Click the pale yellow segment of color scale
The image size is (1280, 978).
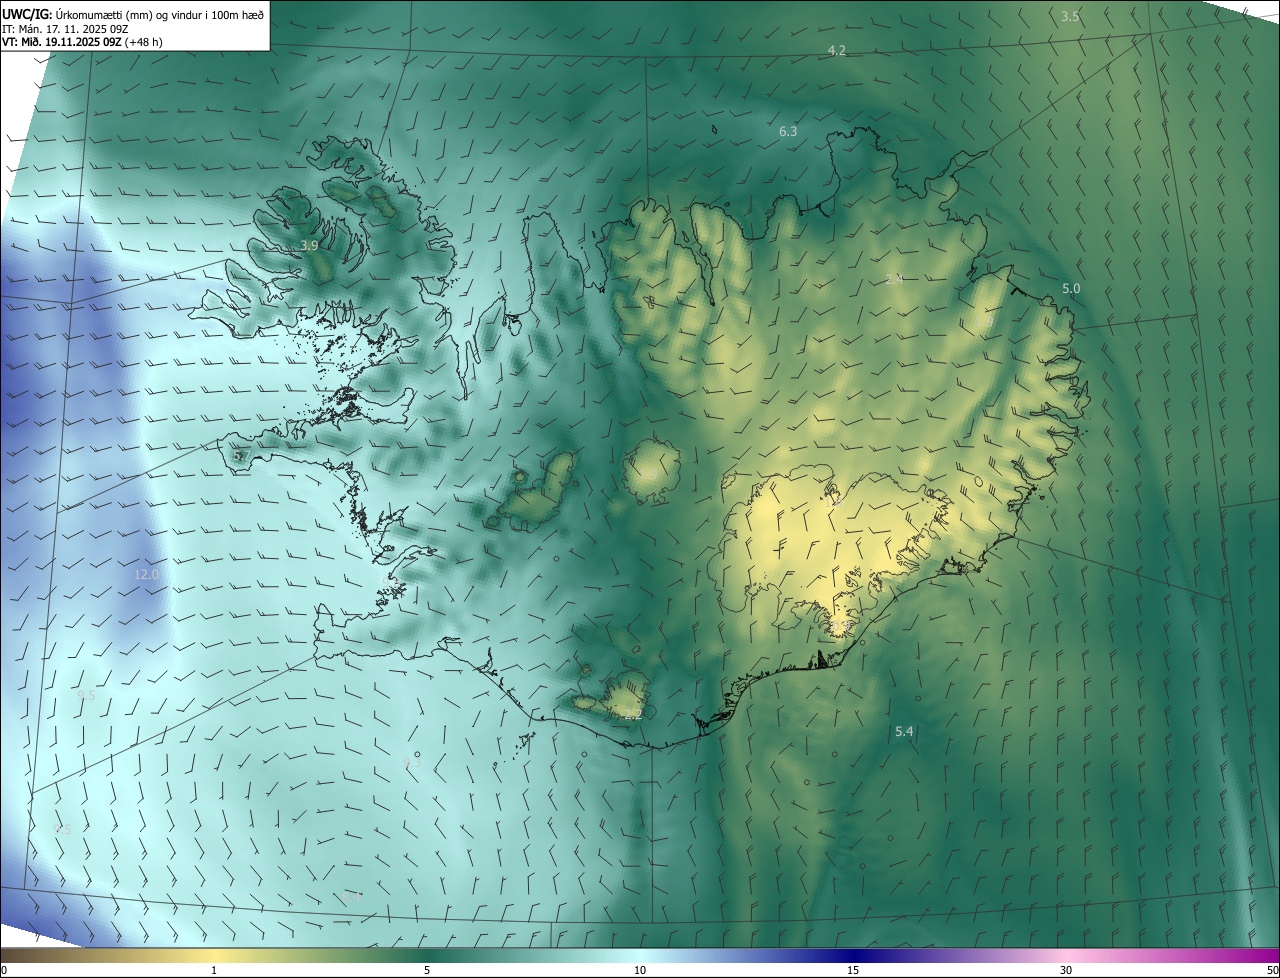[x=215, y=955]
